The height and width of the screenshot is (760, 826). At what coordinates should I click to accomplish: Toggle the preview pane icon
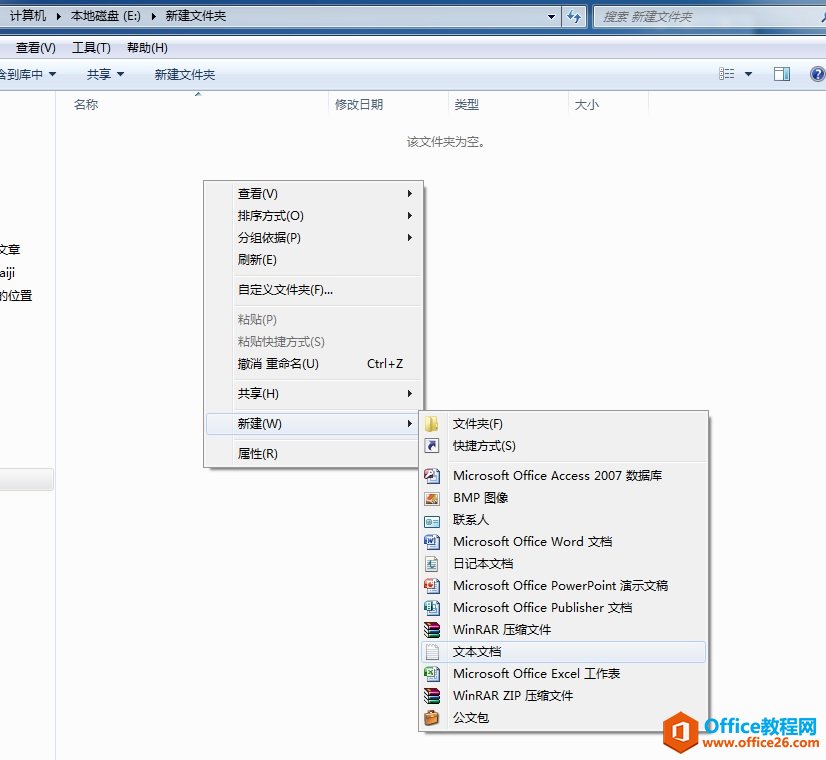click(x=781, y=74)
